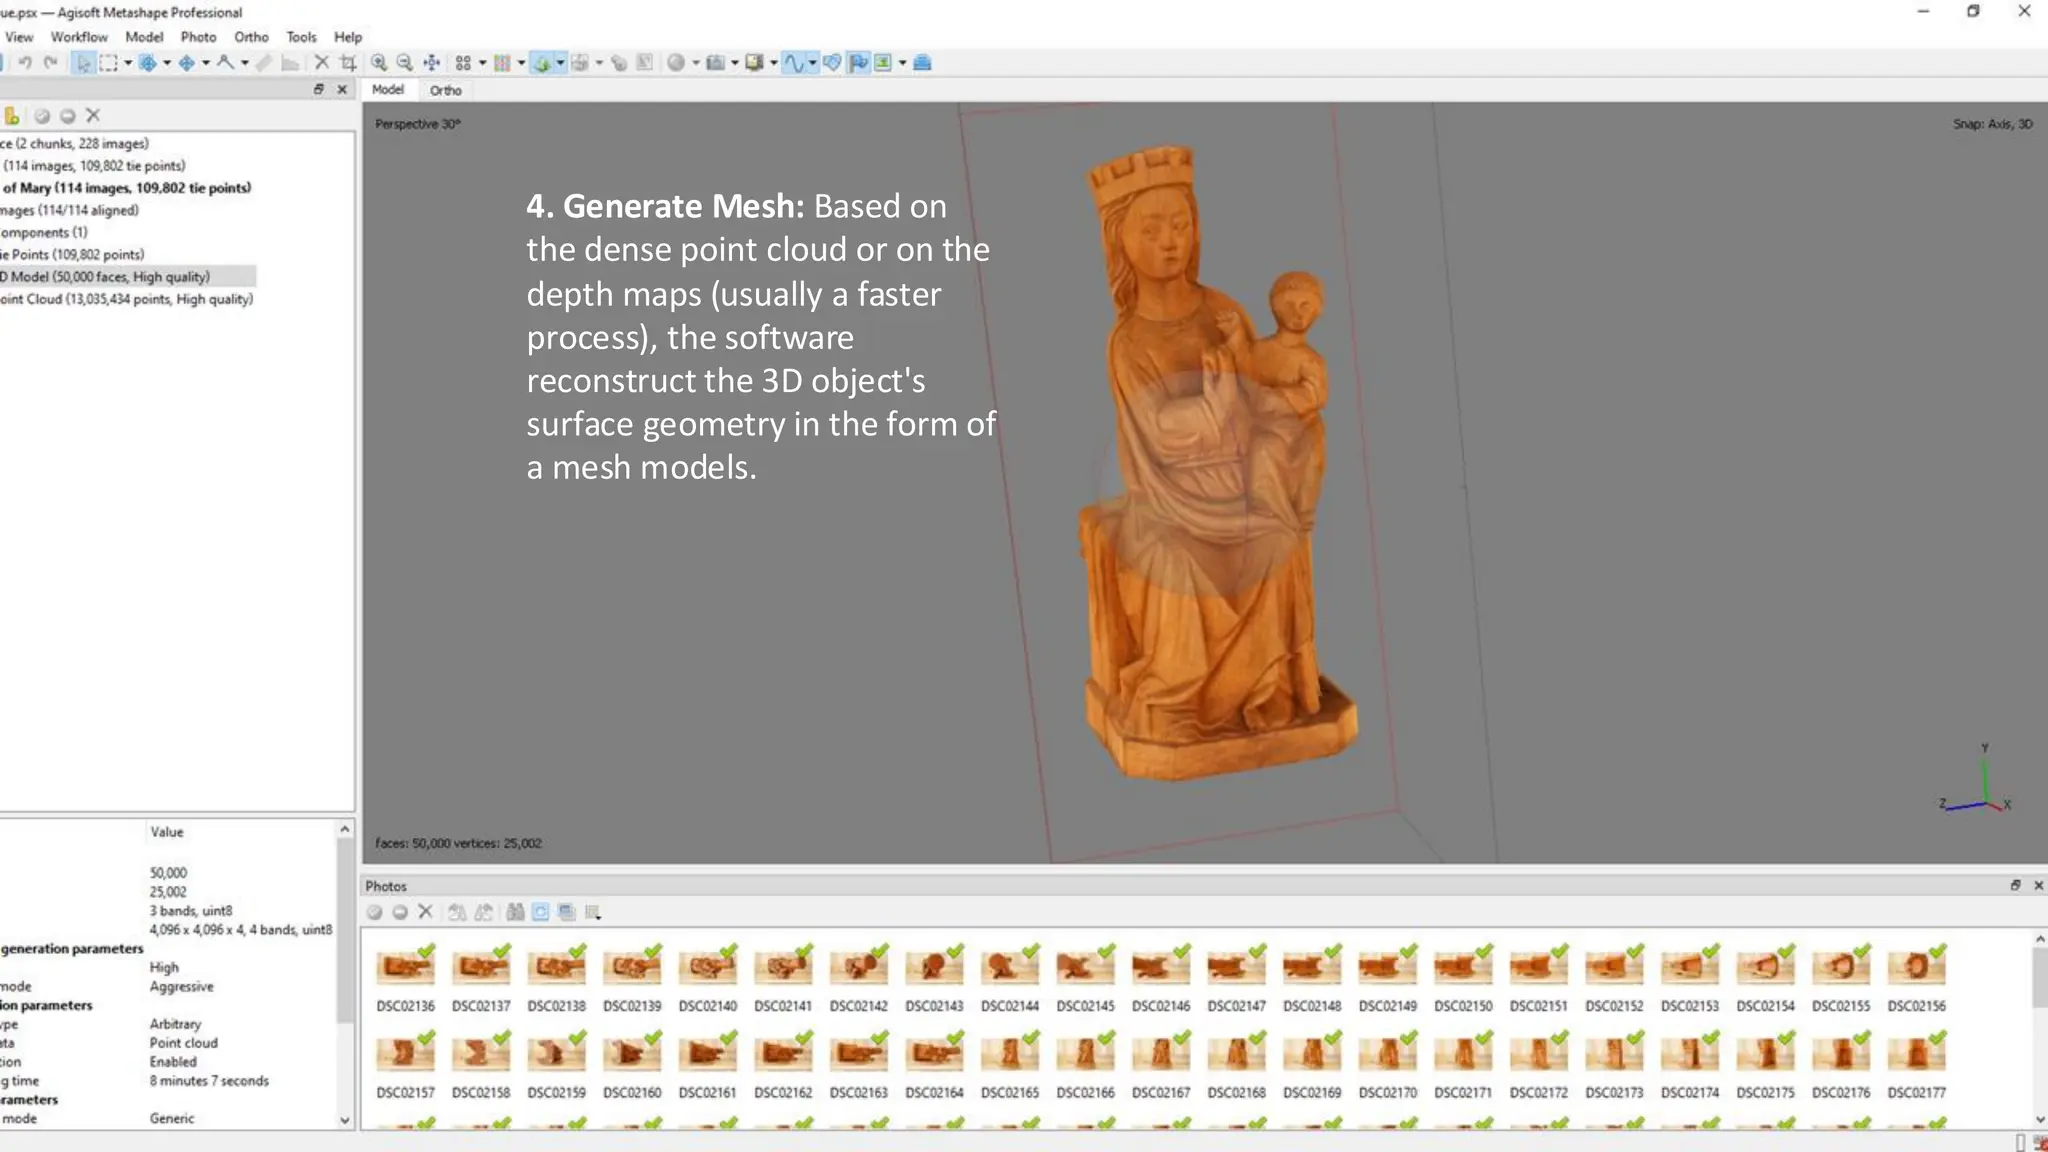Select the Ruler measurement tool
Screen dimensions: 2048x1152
point(226,63)
